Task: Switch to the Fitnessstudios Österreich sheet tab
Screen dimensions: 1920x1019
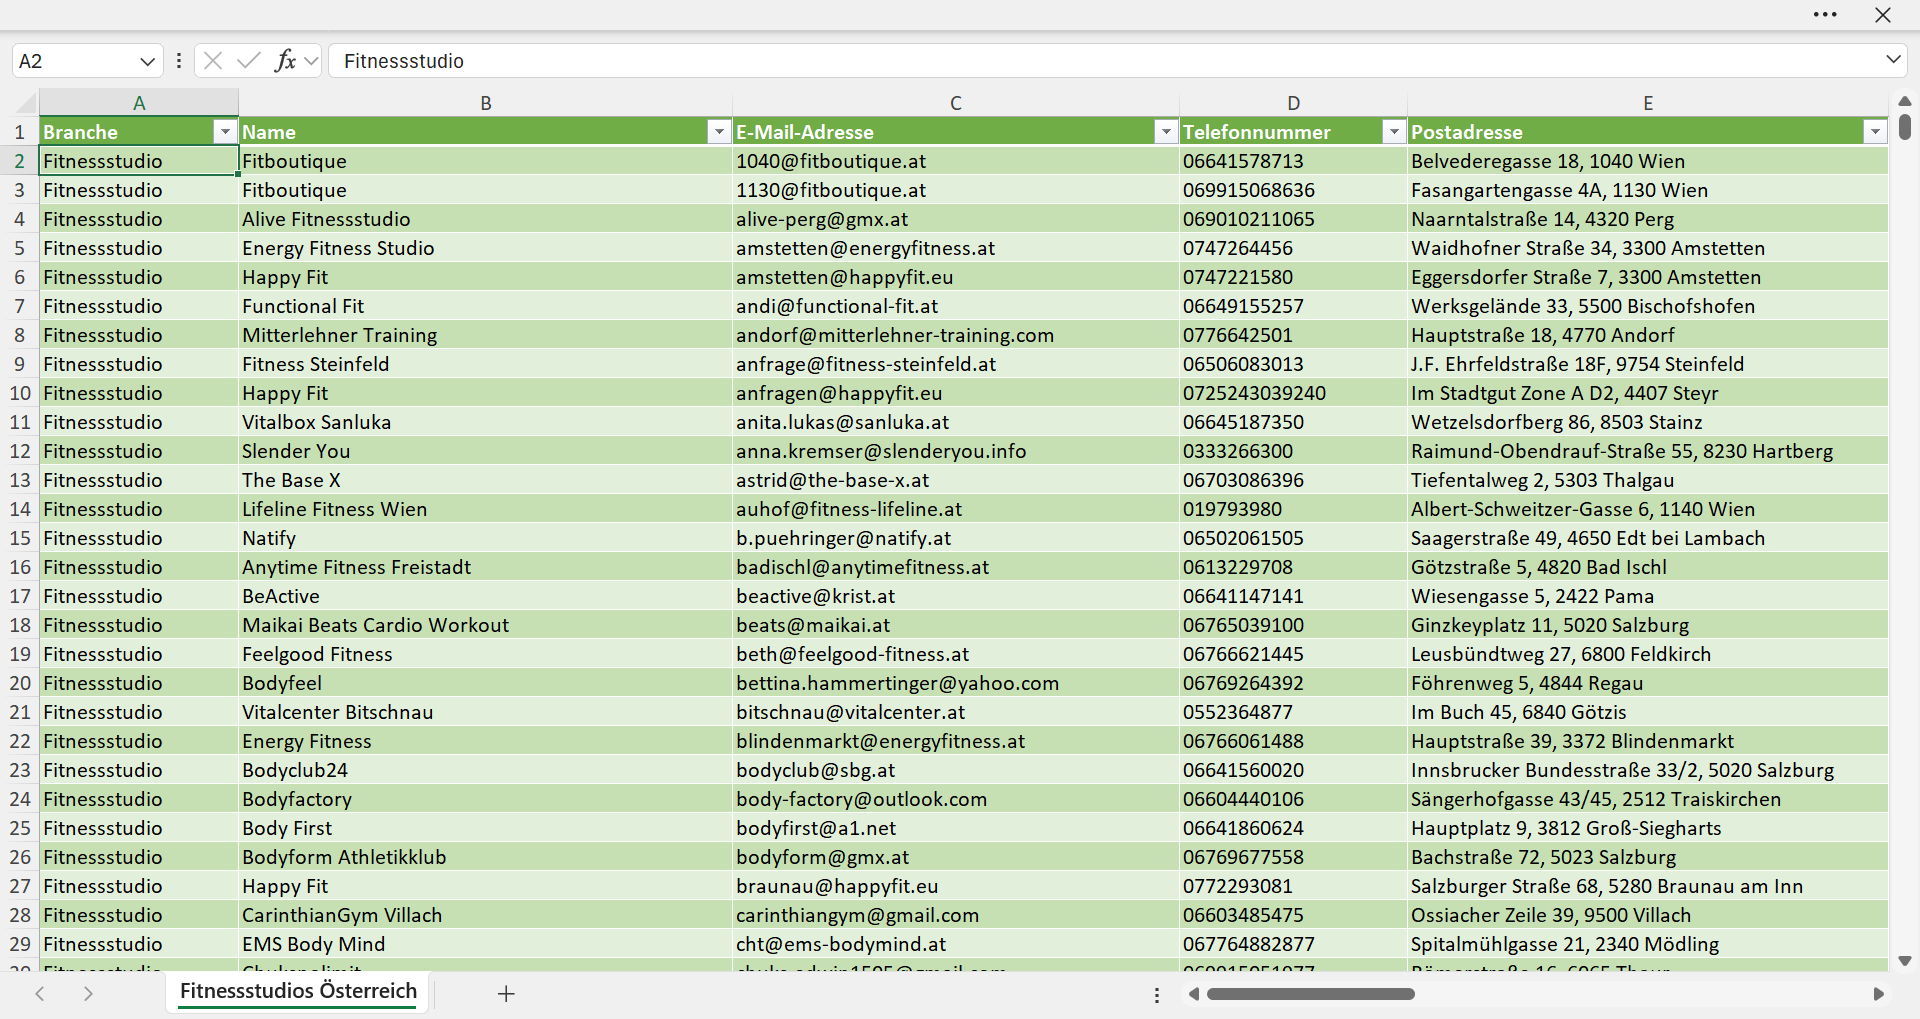Action: pos(298,991)
